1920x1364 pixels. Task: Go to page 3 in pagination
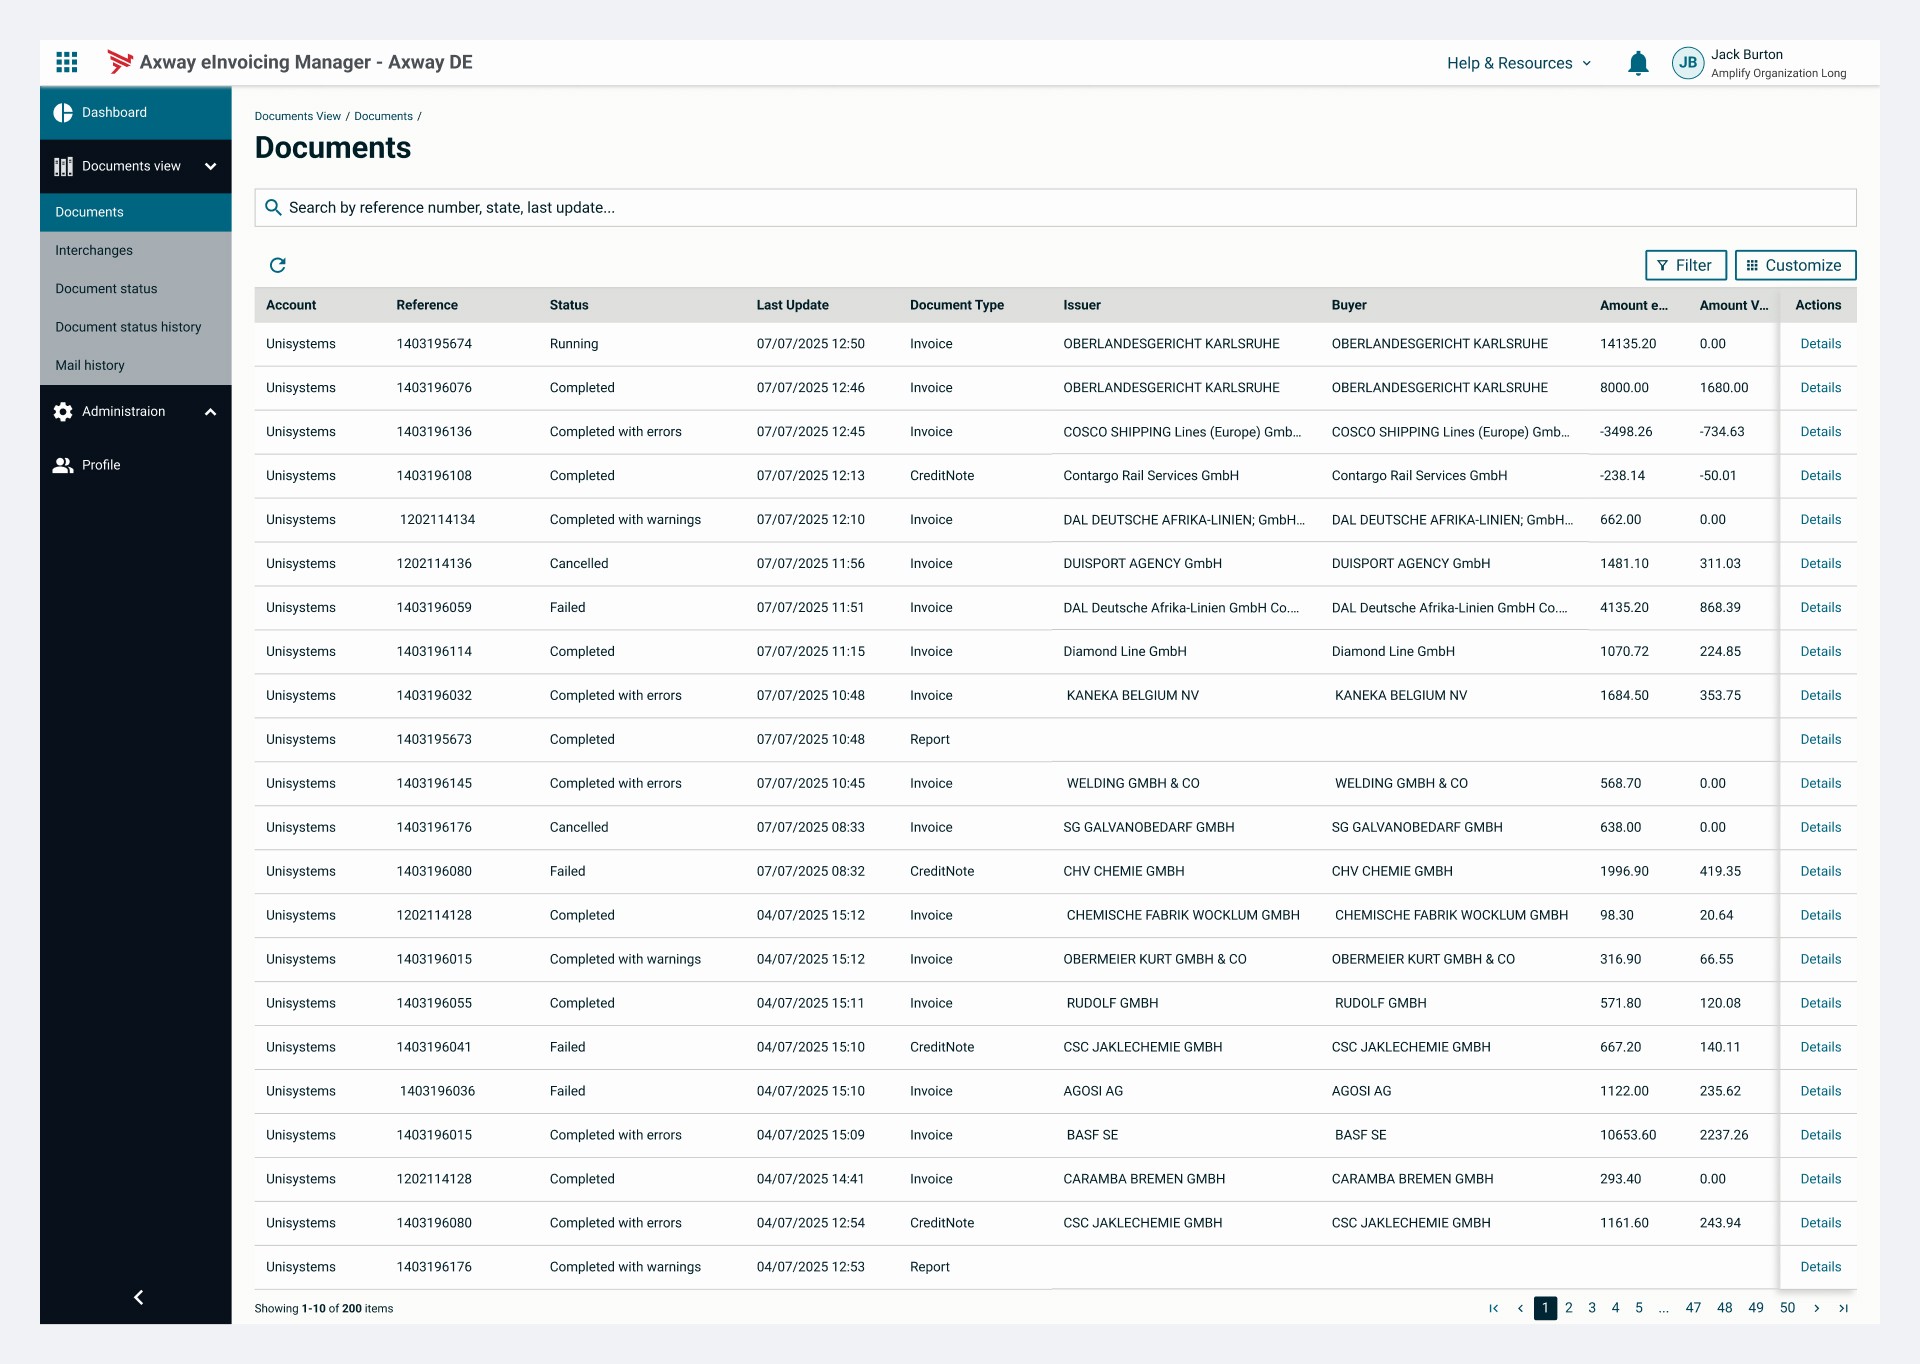point(1592,1308)
